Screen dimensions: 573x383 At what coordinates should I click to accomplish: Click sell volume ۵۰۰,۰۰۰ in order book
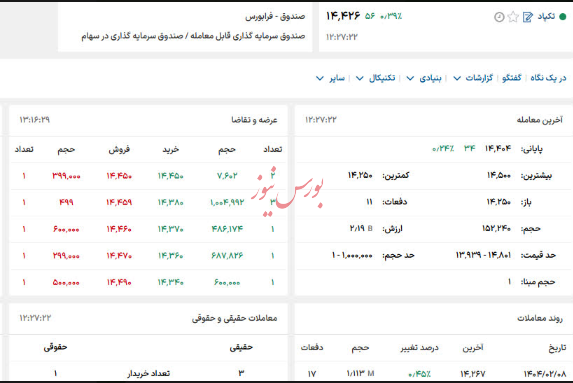(66, 282)
